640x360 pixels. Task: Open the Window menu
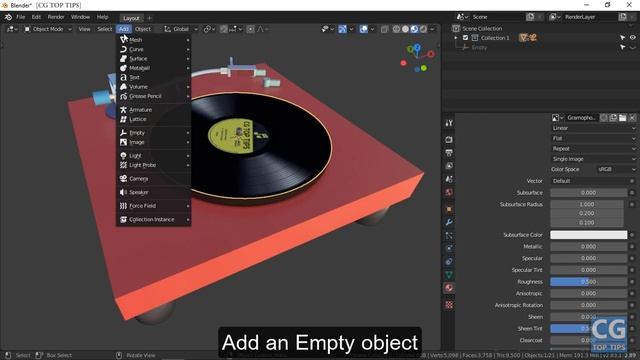pos(80,17)
